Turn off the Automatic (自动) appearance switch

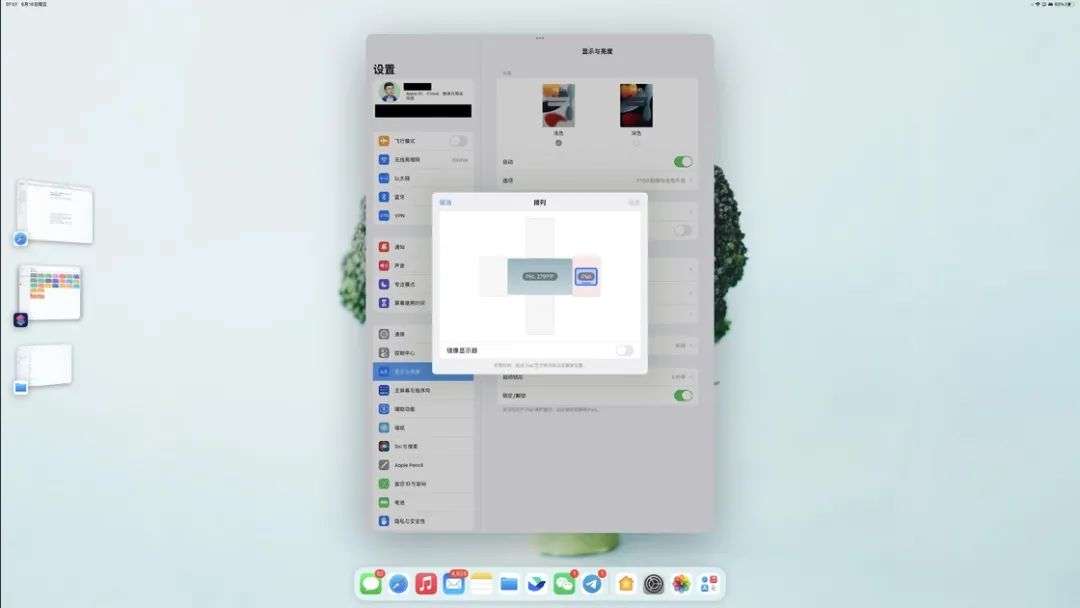coord(683,161)
